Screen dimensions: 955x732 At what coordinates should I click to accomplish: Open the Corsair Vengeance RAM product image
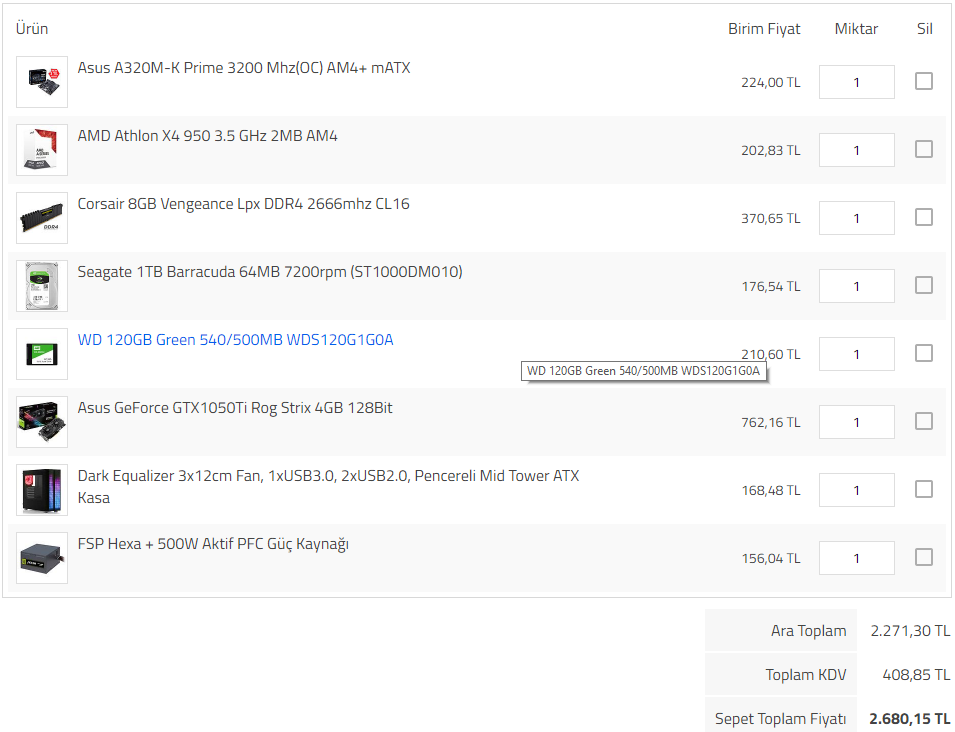pyautogui.click(x=42, y=218)
